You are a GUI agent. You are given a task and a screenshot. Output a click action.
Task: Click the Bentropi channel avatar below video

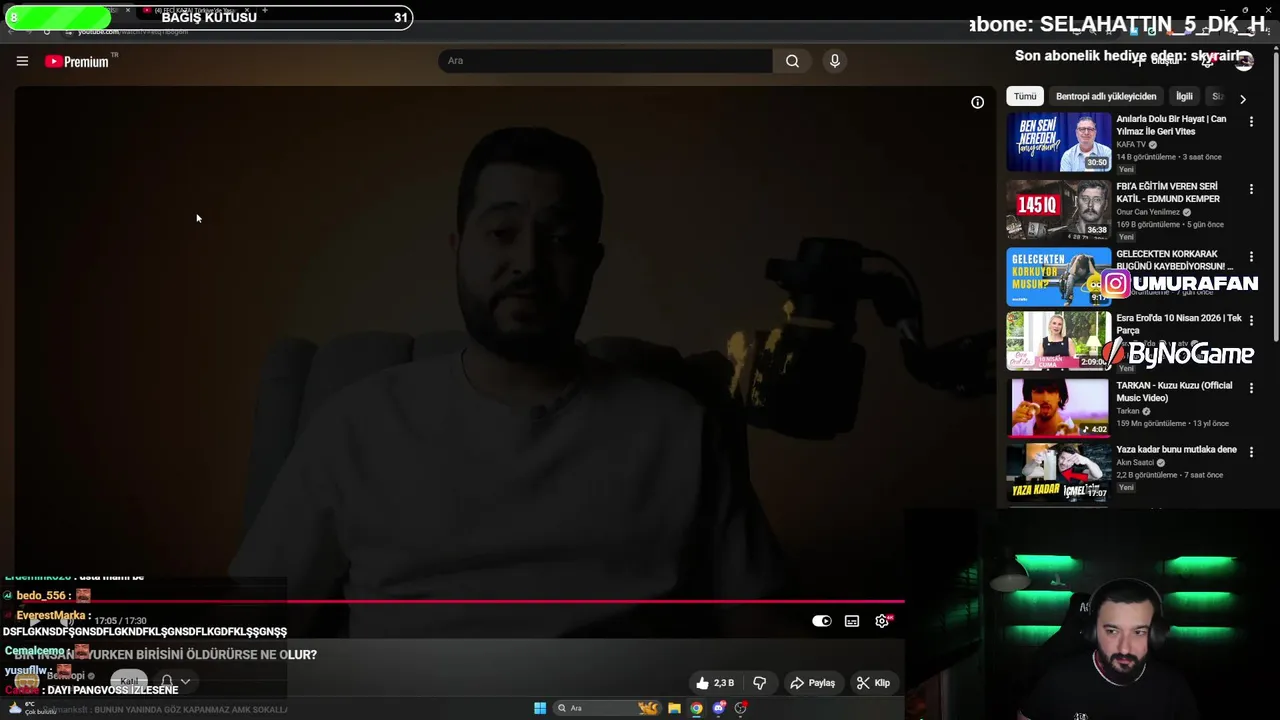pos(27,681)
